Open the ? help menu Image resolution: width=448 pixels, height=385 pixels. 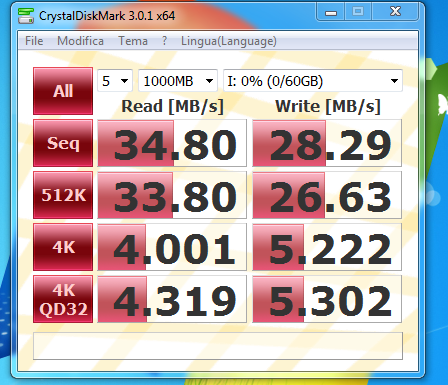click(164, 41)
